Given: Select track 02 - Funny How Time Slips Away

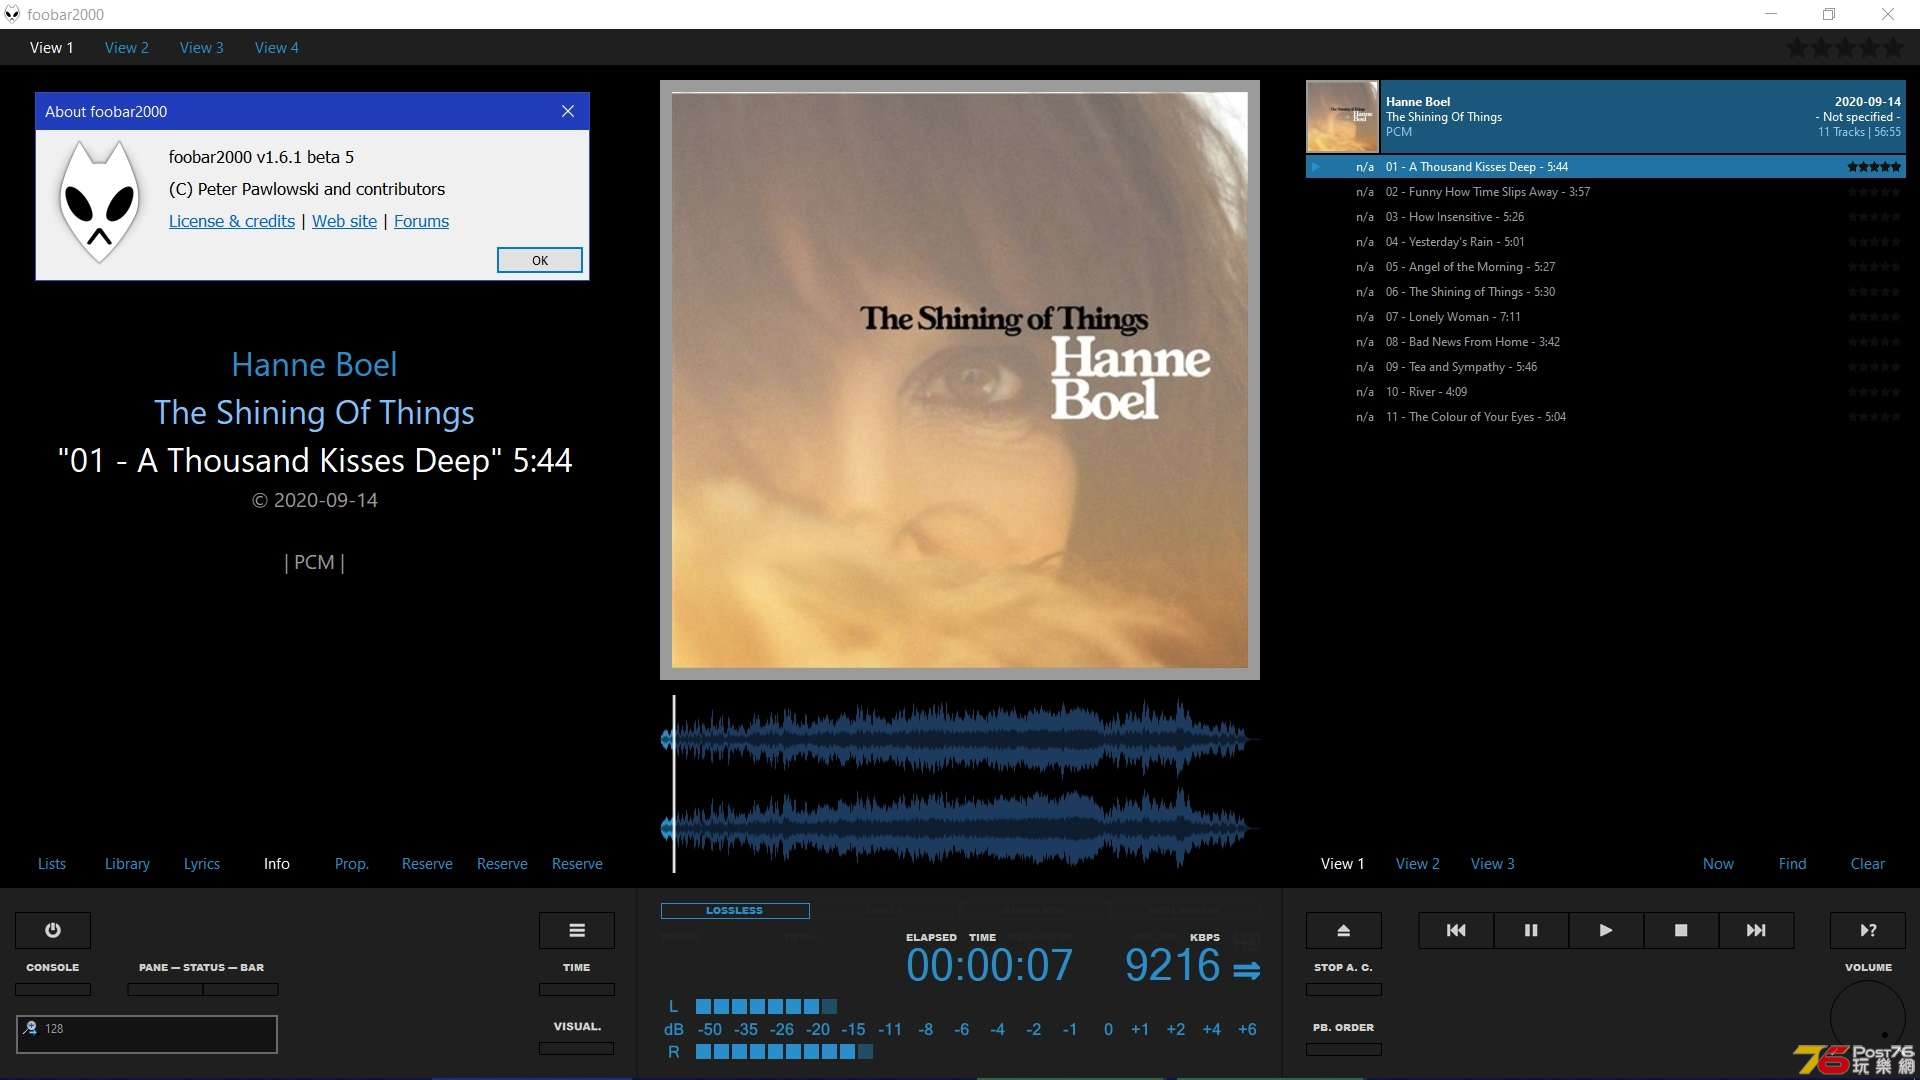Looking at the screenshot, I should pyautogui.click(x=1606, y=192).
